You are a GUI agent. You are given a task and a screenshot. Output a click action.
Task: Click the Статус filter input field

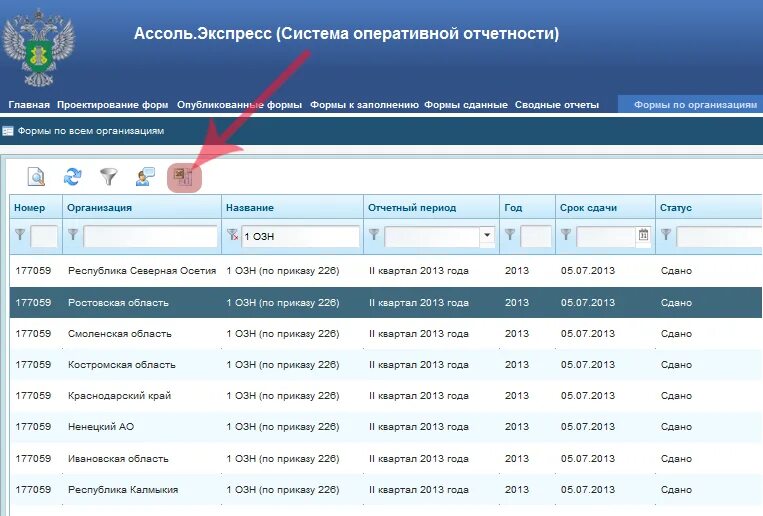coord(720,236)
